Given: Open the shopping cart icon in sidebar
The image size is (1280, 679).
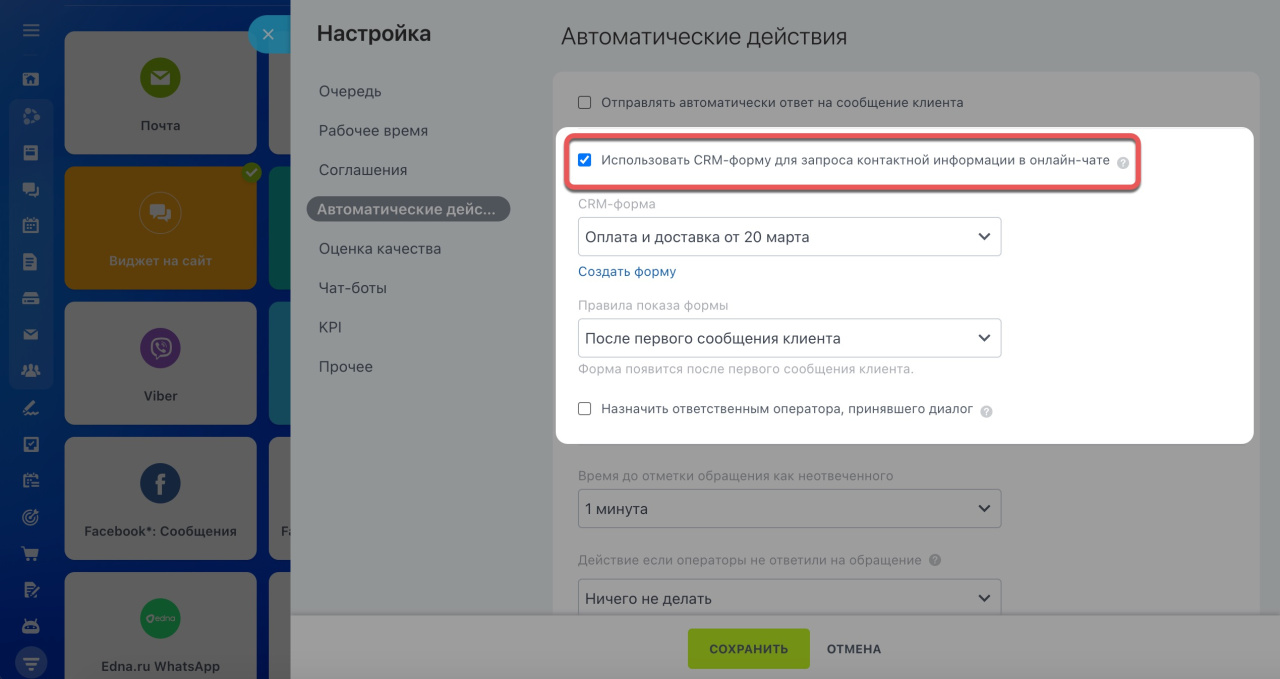Looking at the screenshot, I should click(31, 553).
